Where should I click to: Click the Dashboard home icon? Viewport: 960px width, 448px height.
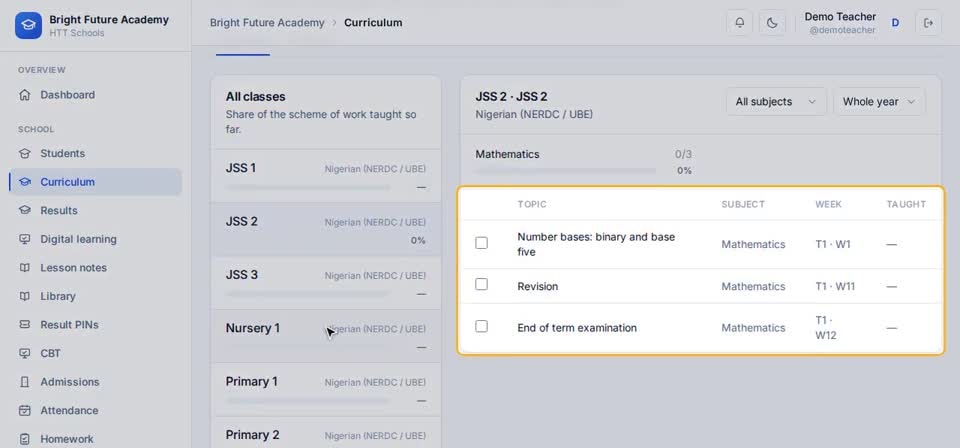[x=24, y=95]
